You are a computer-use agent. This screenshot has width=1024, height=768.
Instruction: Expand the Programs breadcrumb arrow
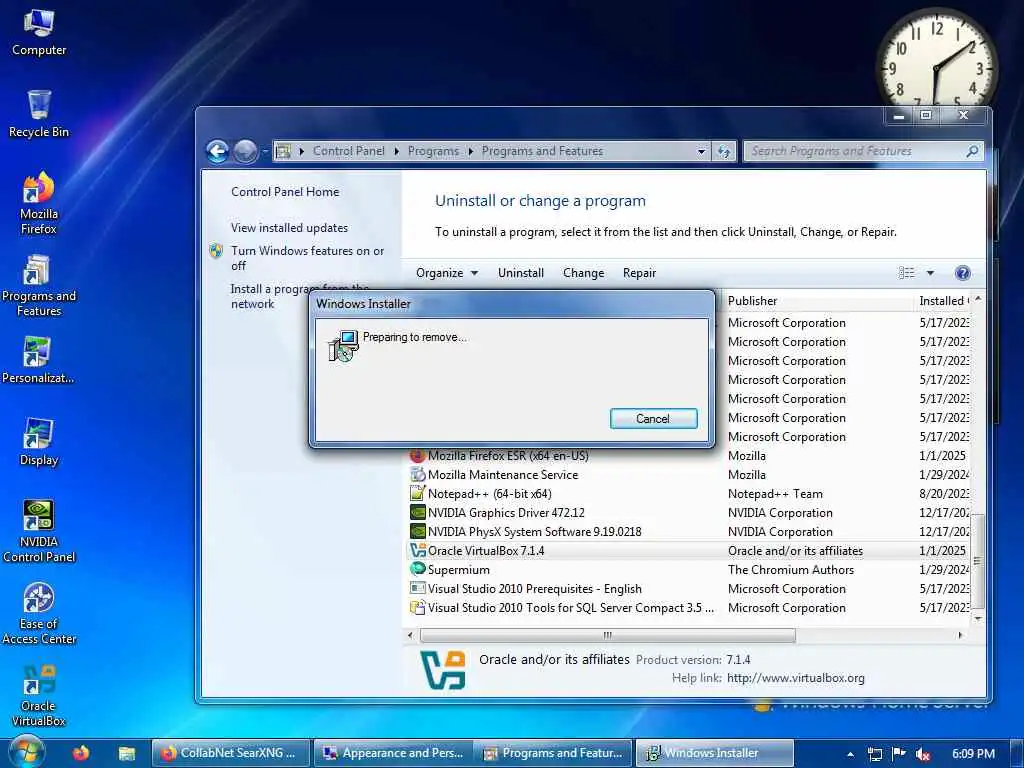[x=470, y=151]
